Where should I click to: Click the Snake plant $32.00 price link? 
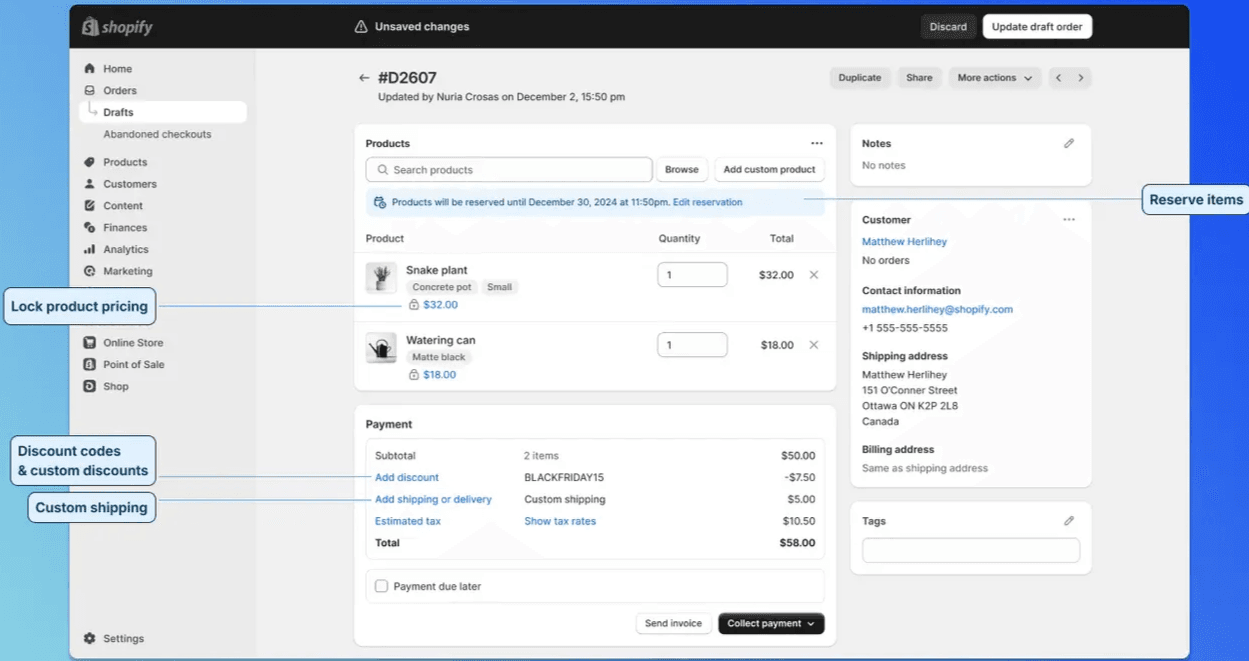pyautogui.click(x=440, y=305)
